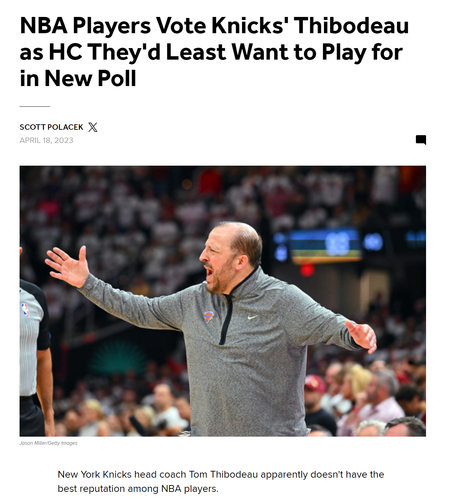450x500 pixels.
Task: Click the article headline about Thibodeau poll
Action: pyautogui.click(x=214, y=52)
